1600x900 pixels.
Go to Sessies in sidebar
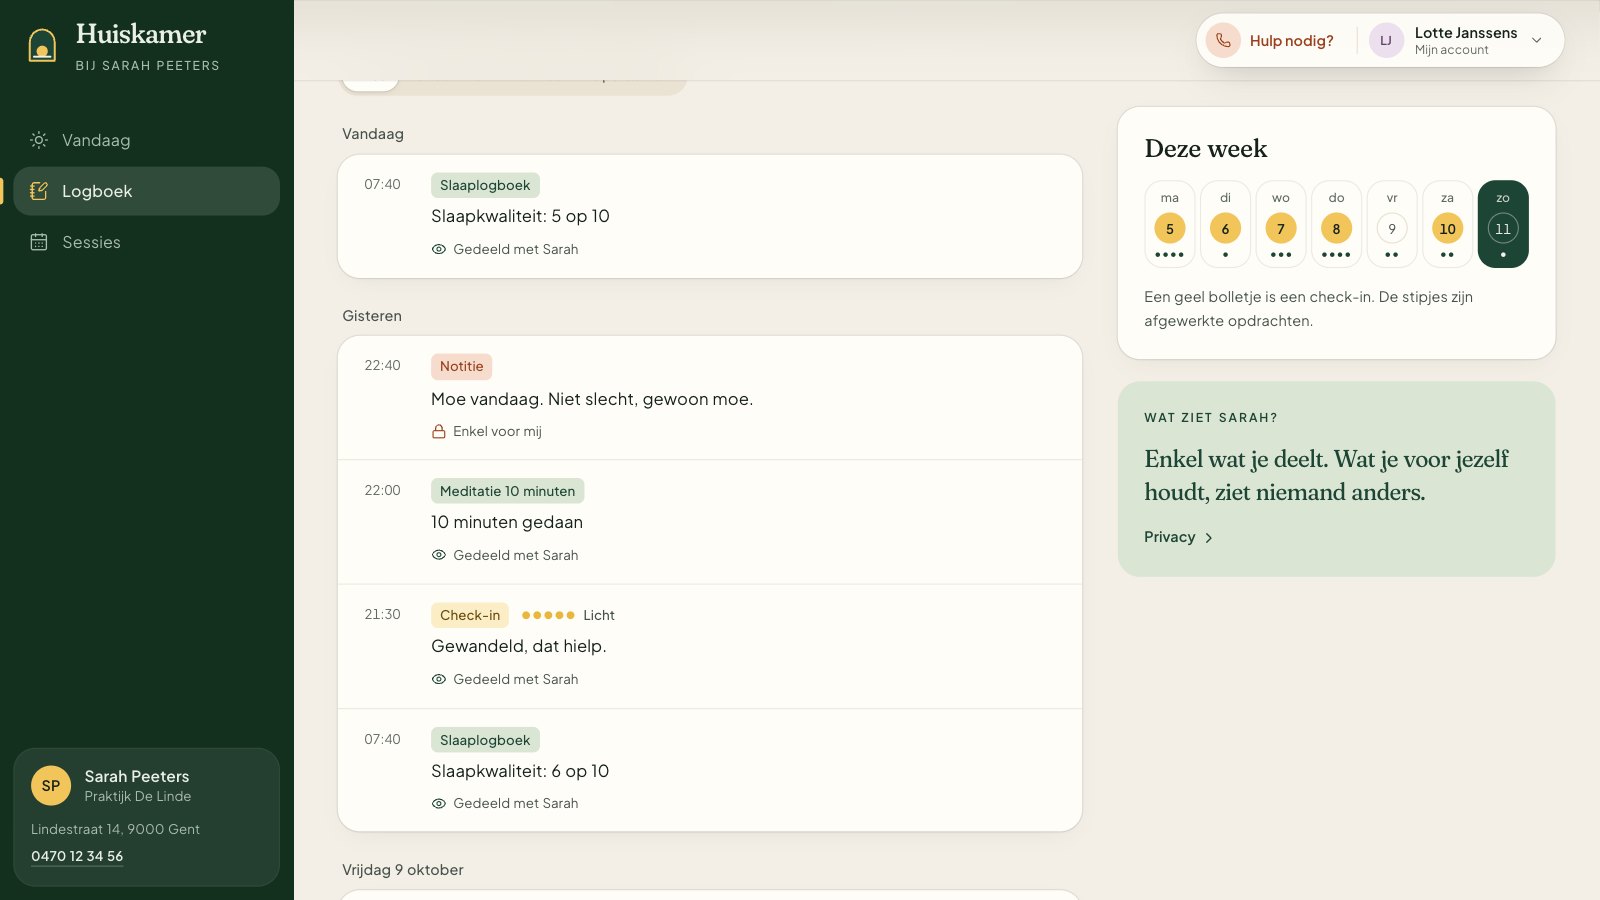[147, 242]
